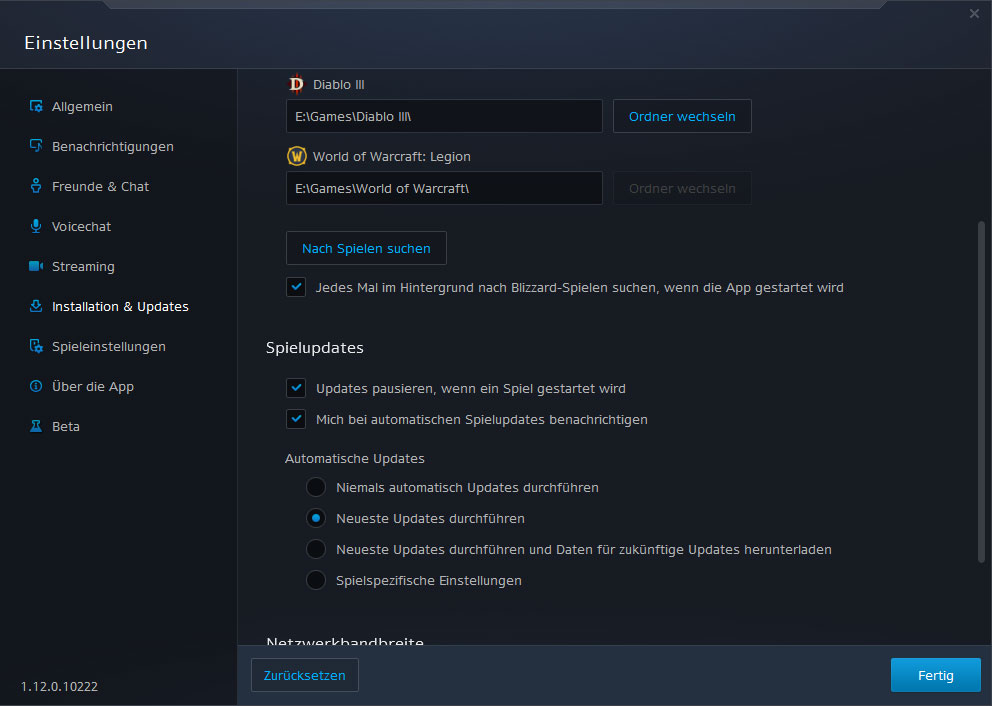Click the Allgemein sidebar icon
Image resolution: width=992 pixels, height=706 pixels.
click(36, 106)
